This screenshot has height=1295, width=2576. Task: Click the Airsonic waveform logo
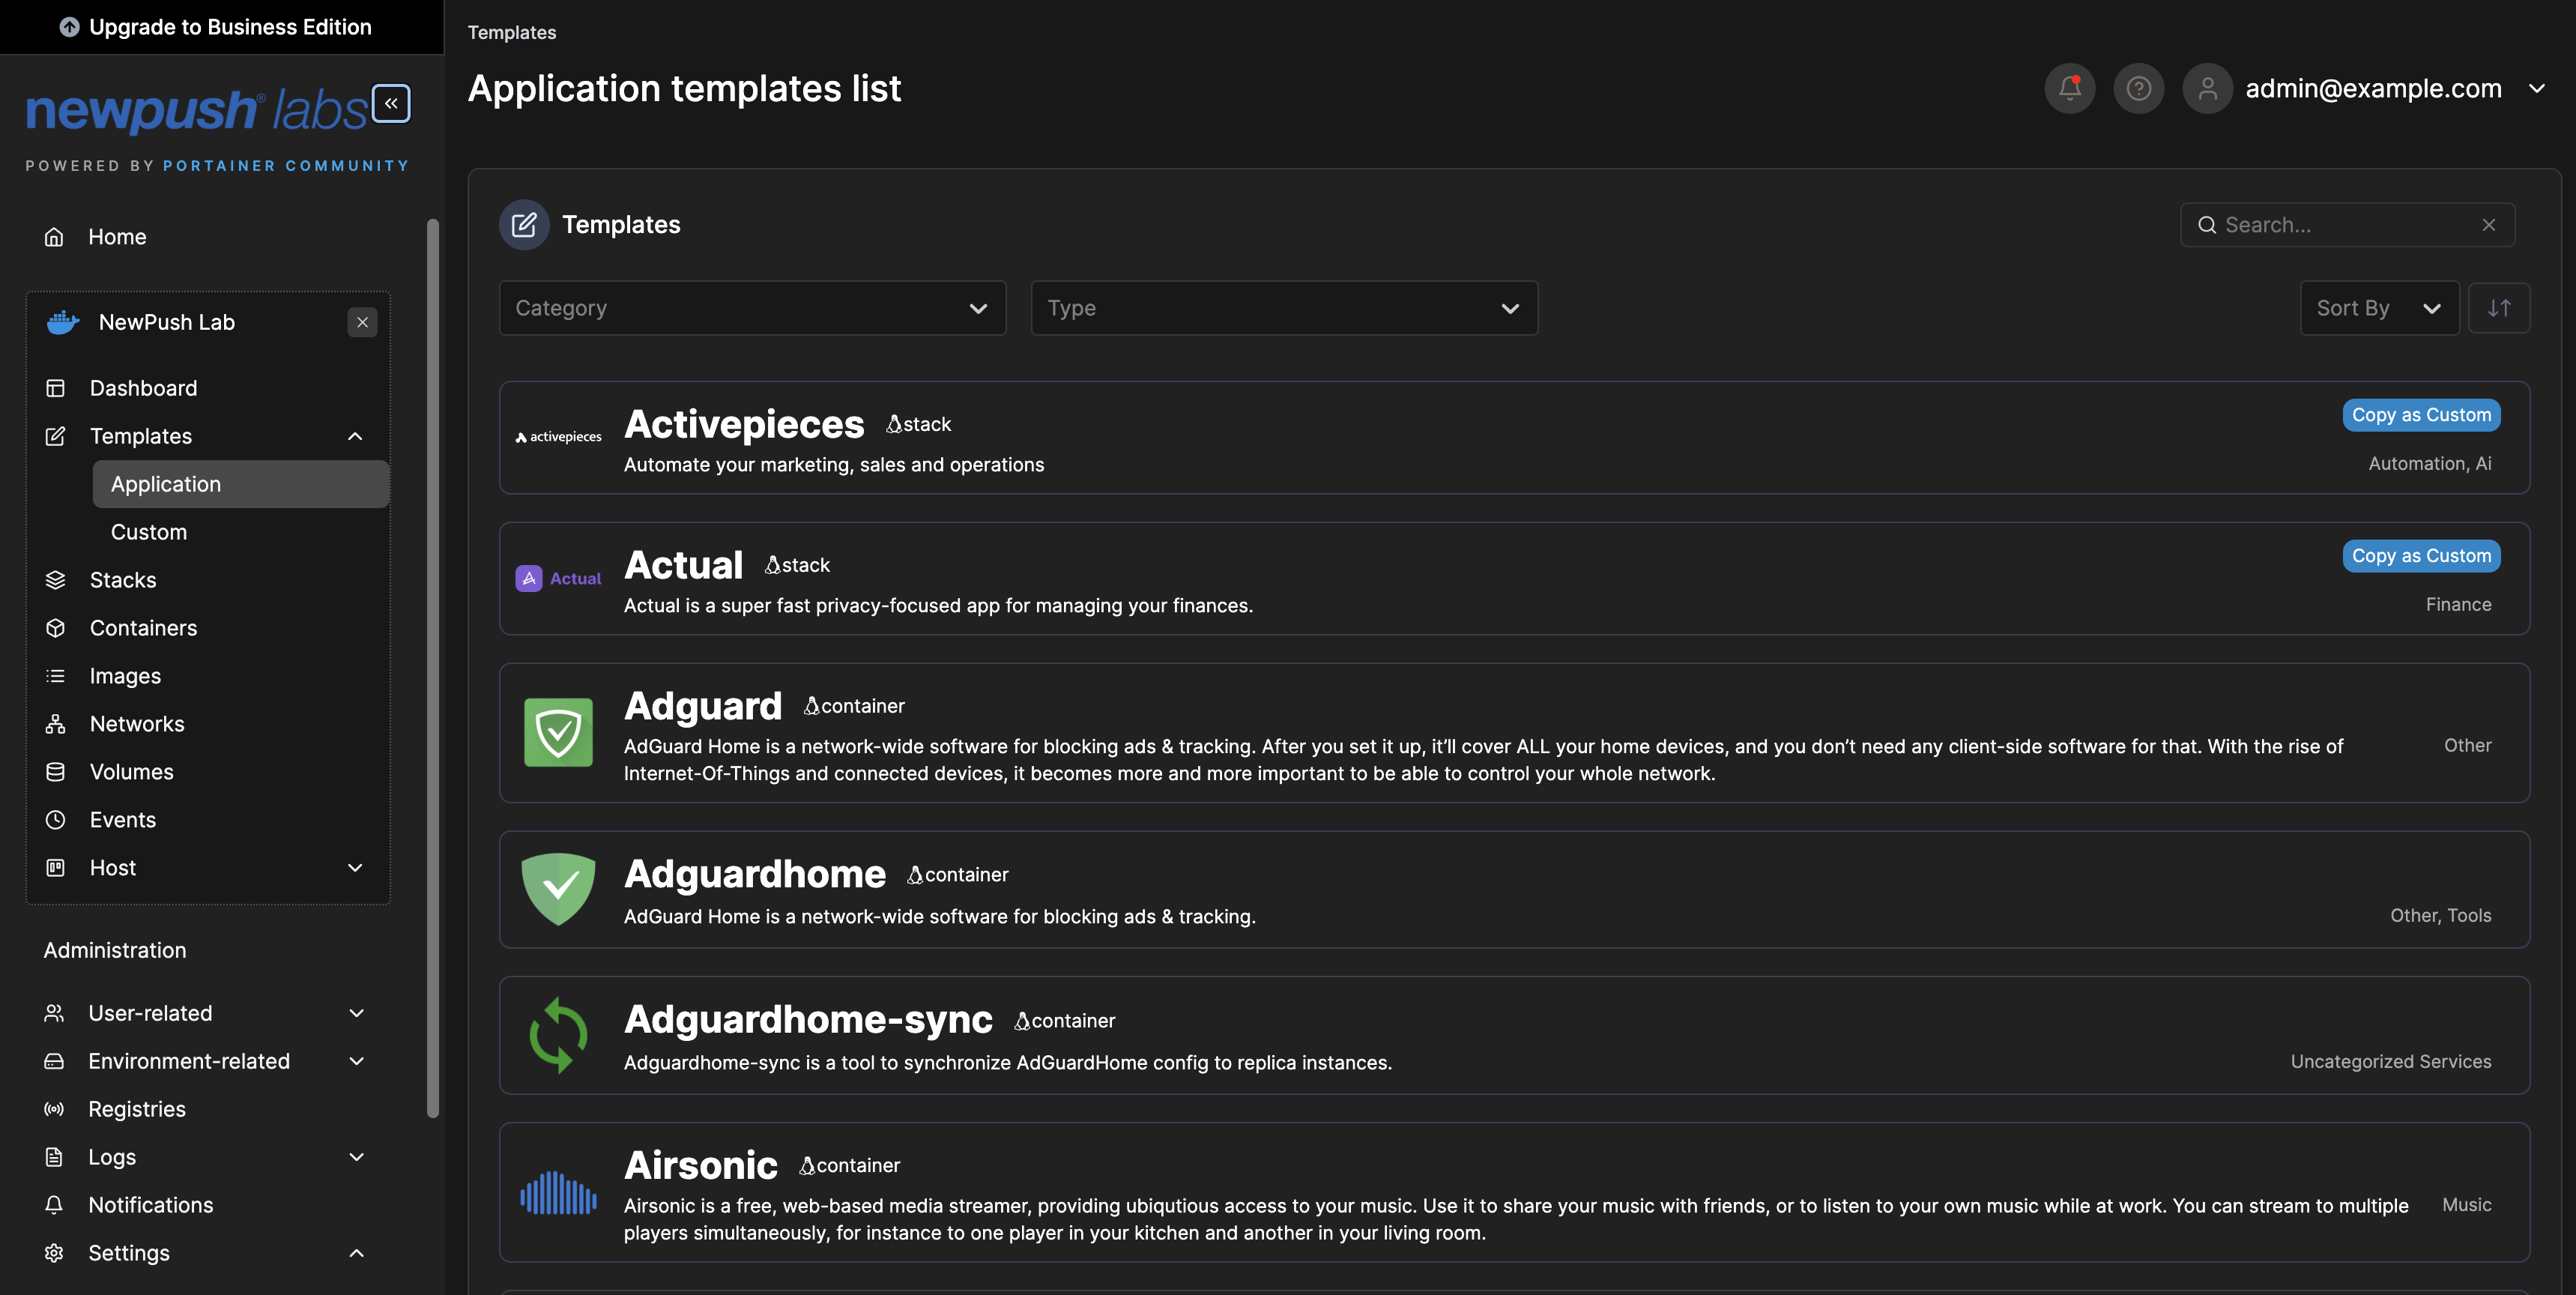point(558,1192)
